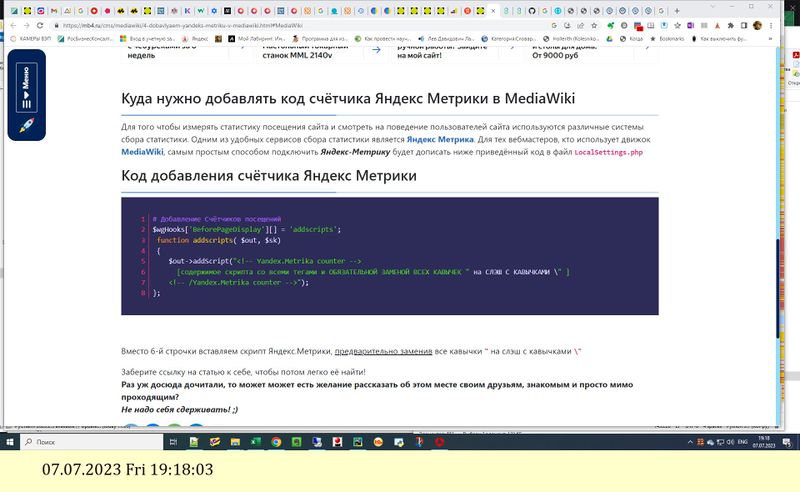Open the notification center icon
800x492 pixels.
(787, 442)
